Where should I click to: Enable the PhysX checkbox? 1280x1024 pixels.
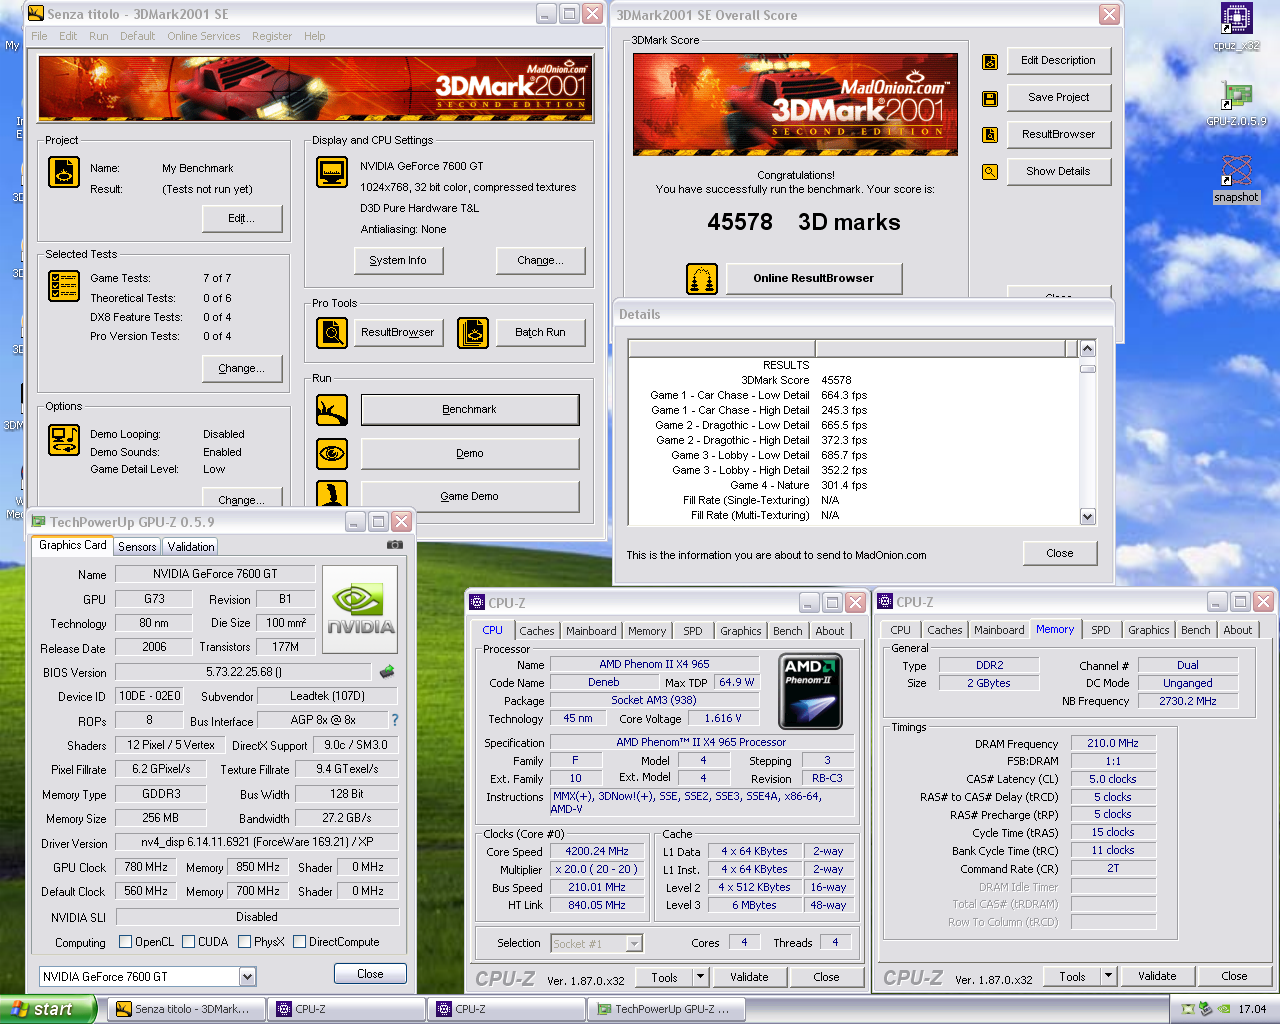point(244,942)
